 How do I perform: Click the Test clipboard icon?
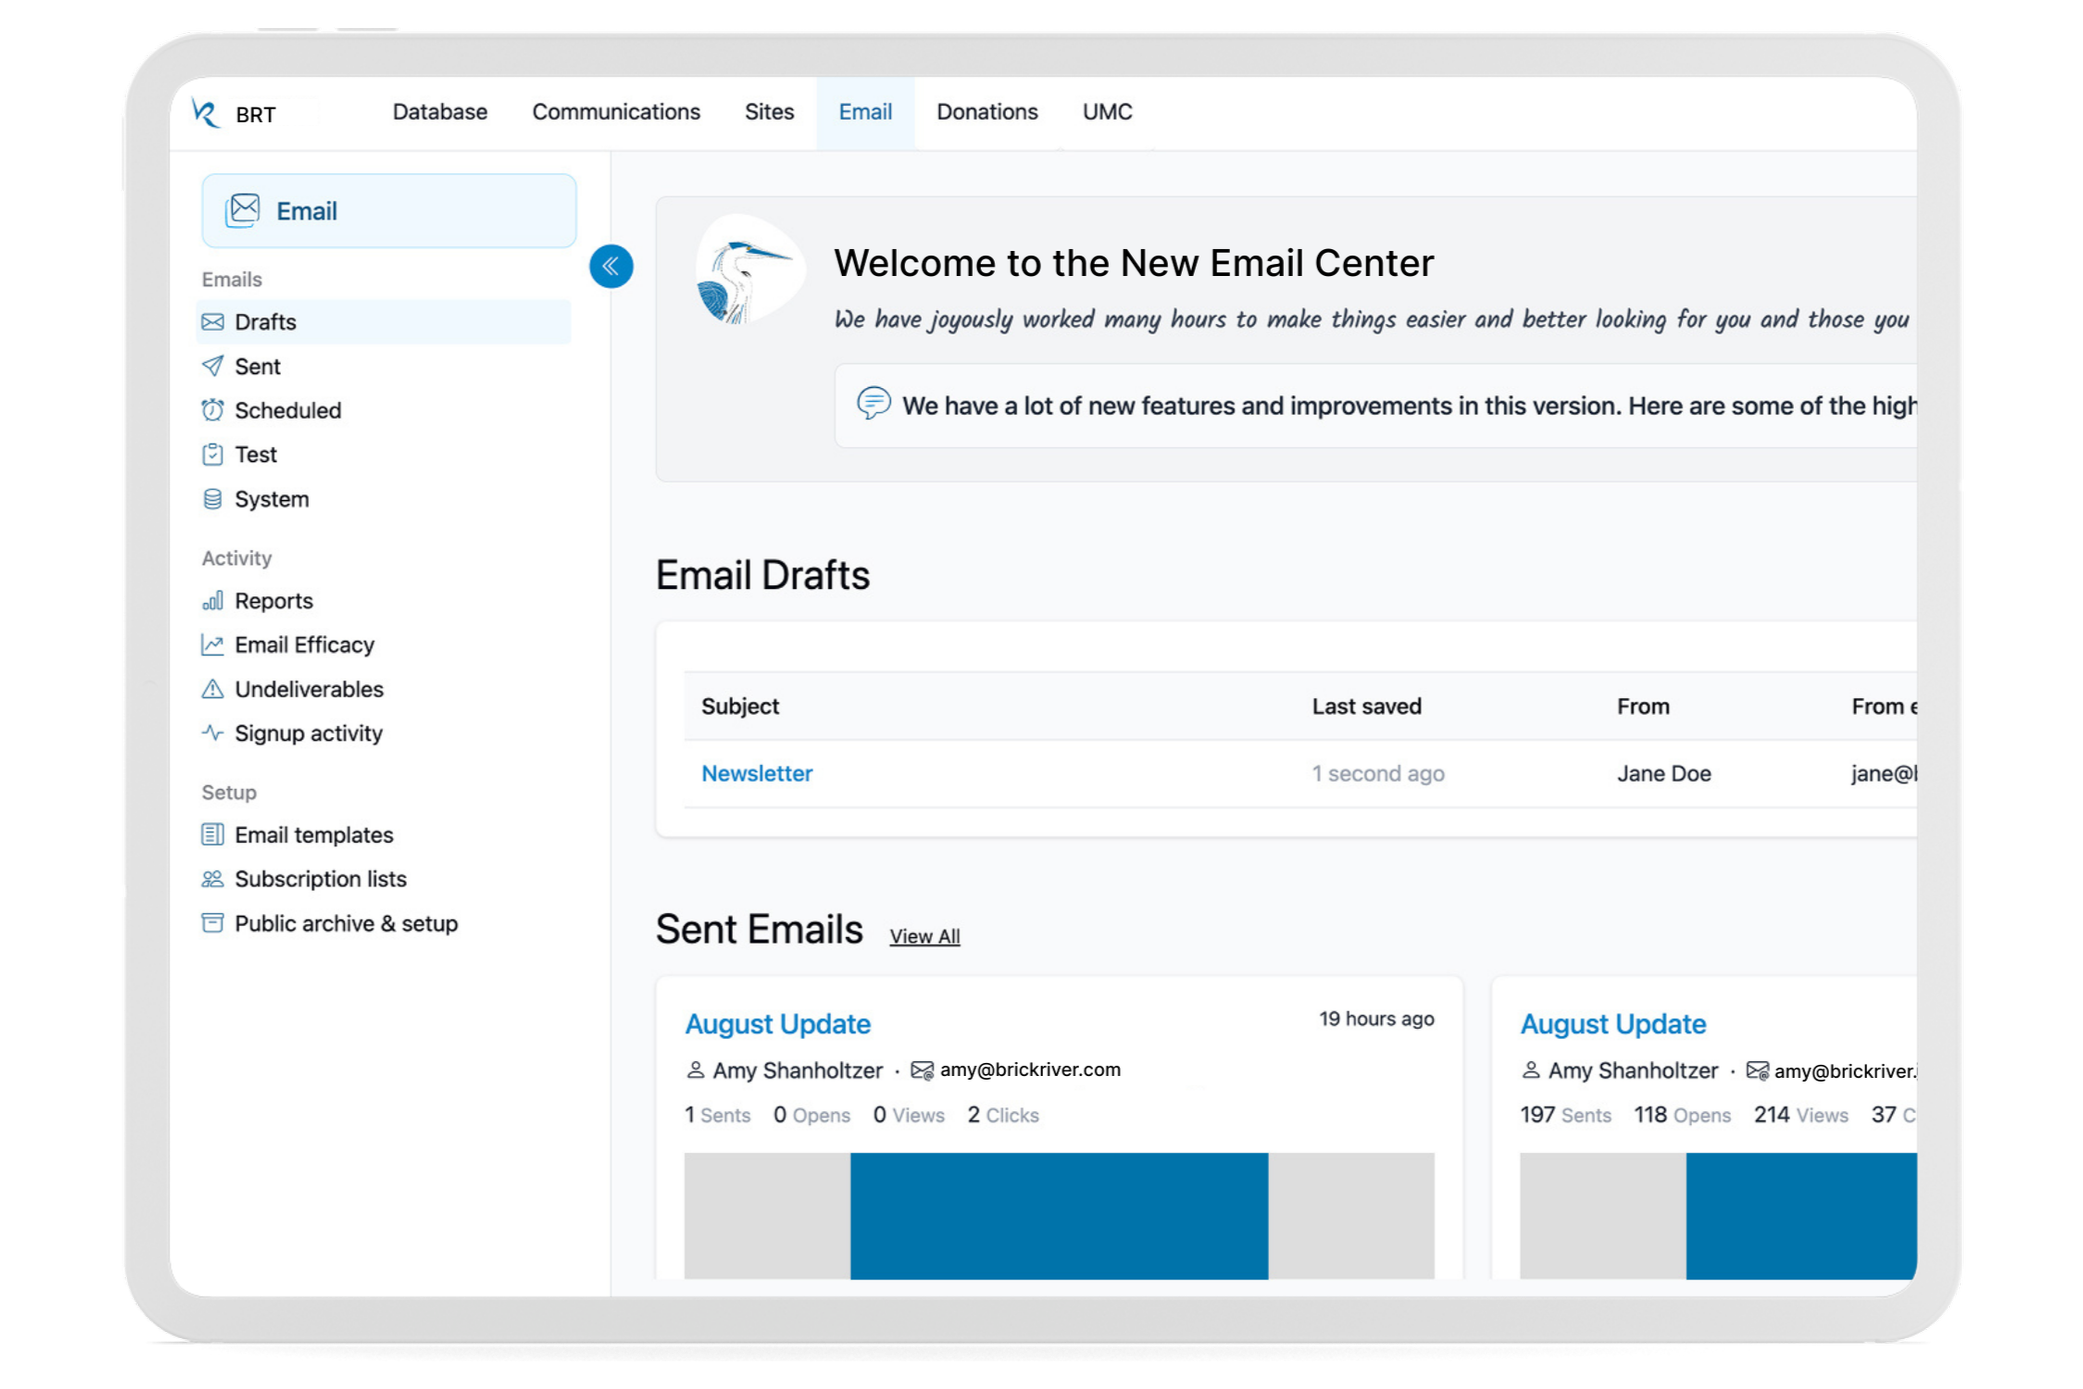click(x=212, y=454)
